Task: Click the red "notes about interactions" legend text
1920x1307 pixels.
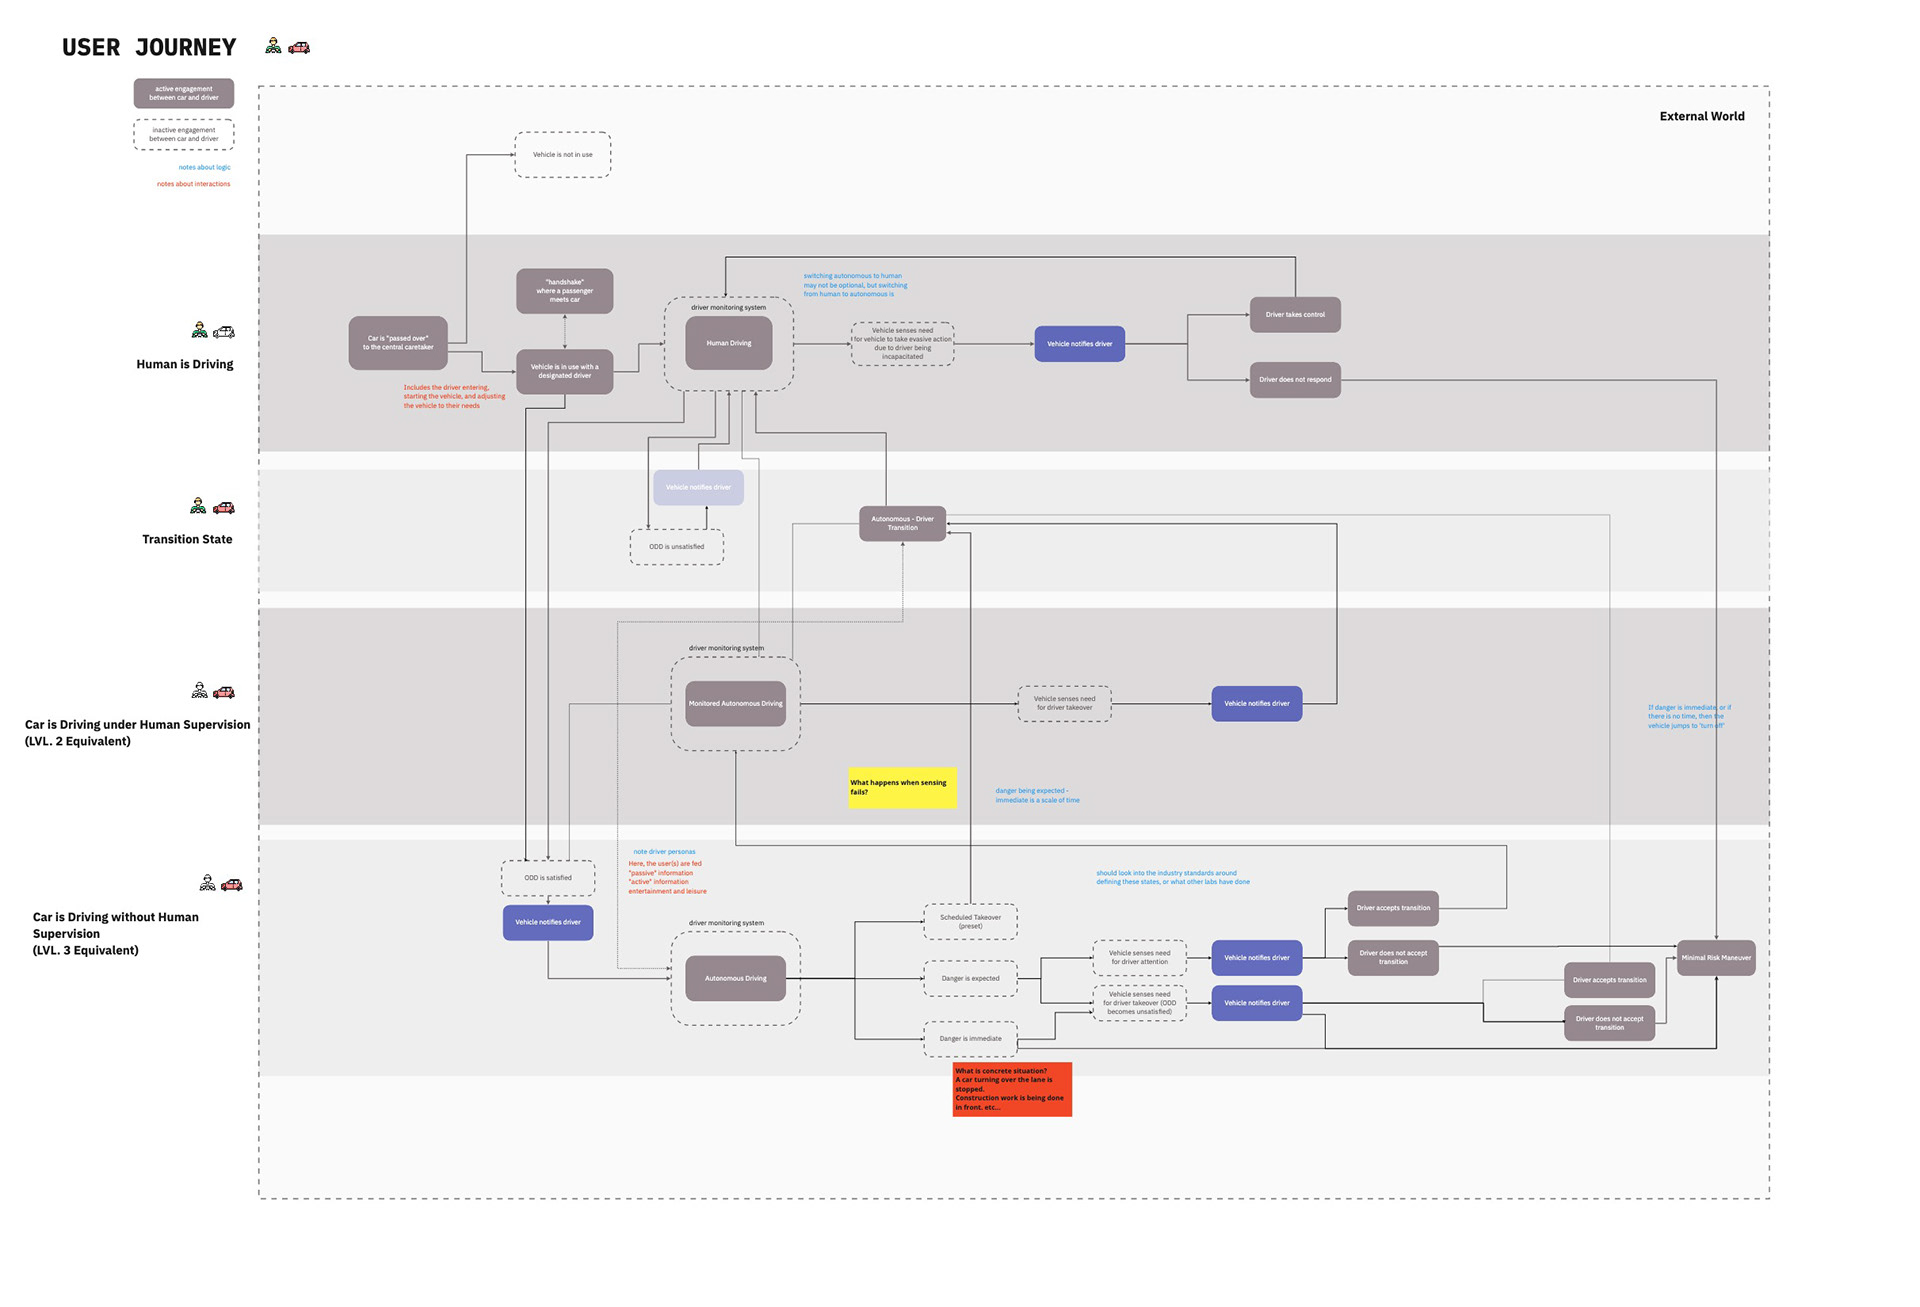Action: 193,184
